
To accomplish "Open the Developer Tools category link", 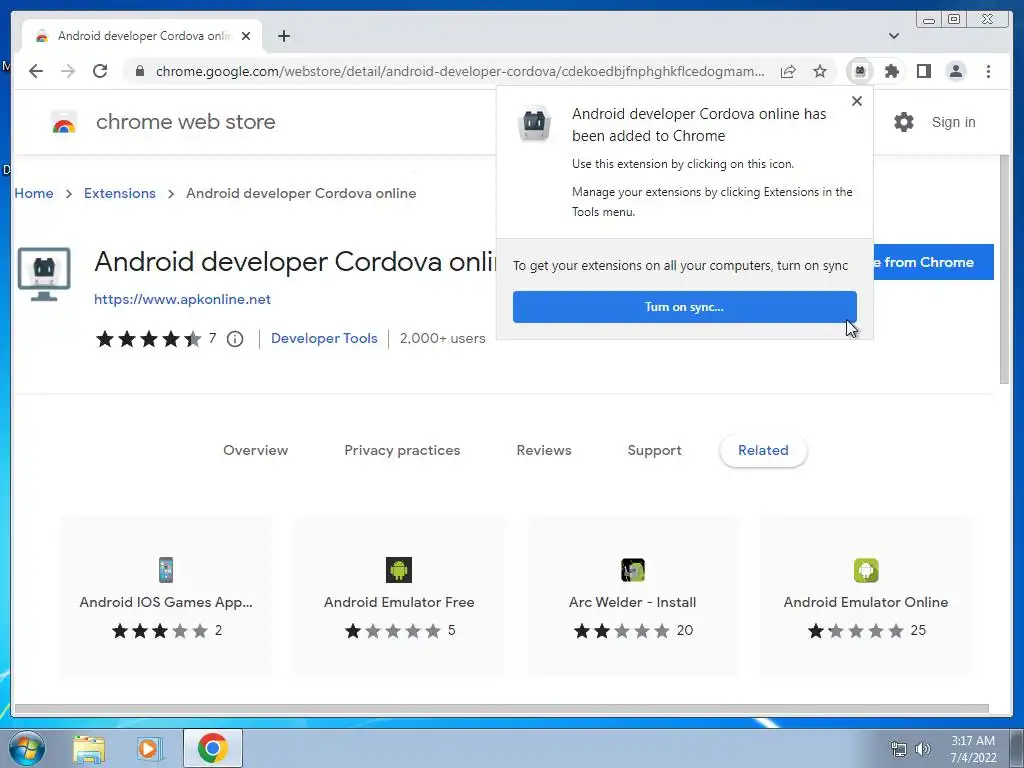I will pos(324,338).
